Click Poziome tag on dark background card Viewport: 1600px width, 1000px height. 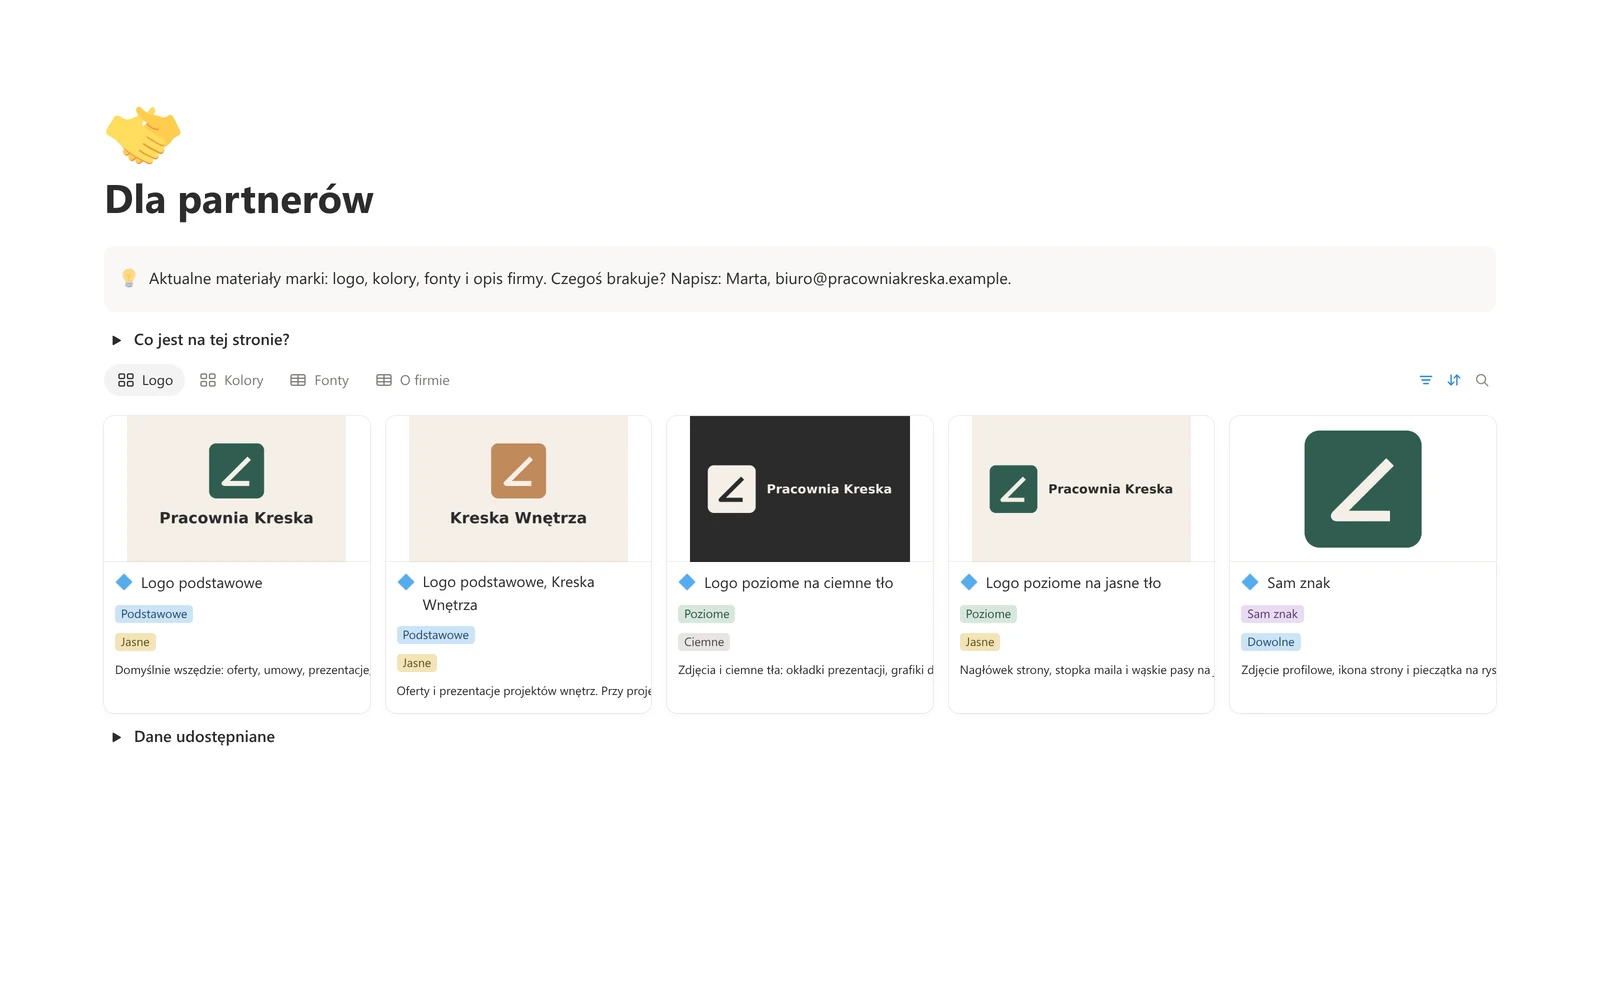click(707, 614)
